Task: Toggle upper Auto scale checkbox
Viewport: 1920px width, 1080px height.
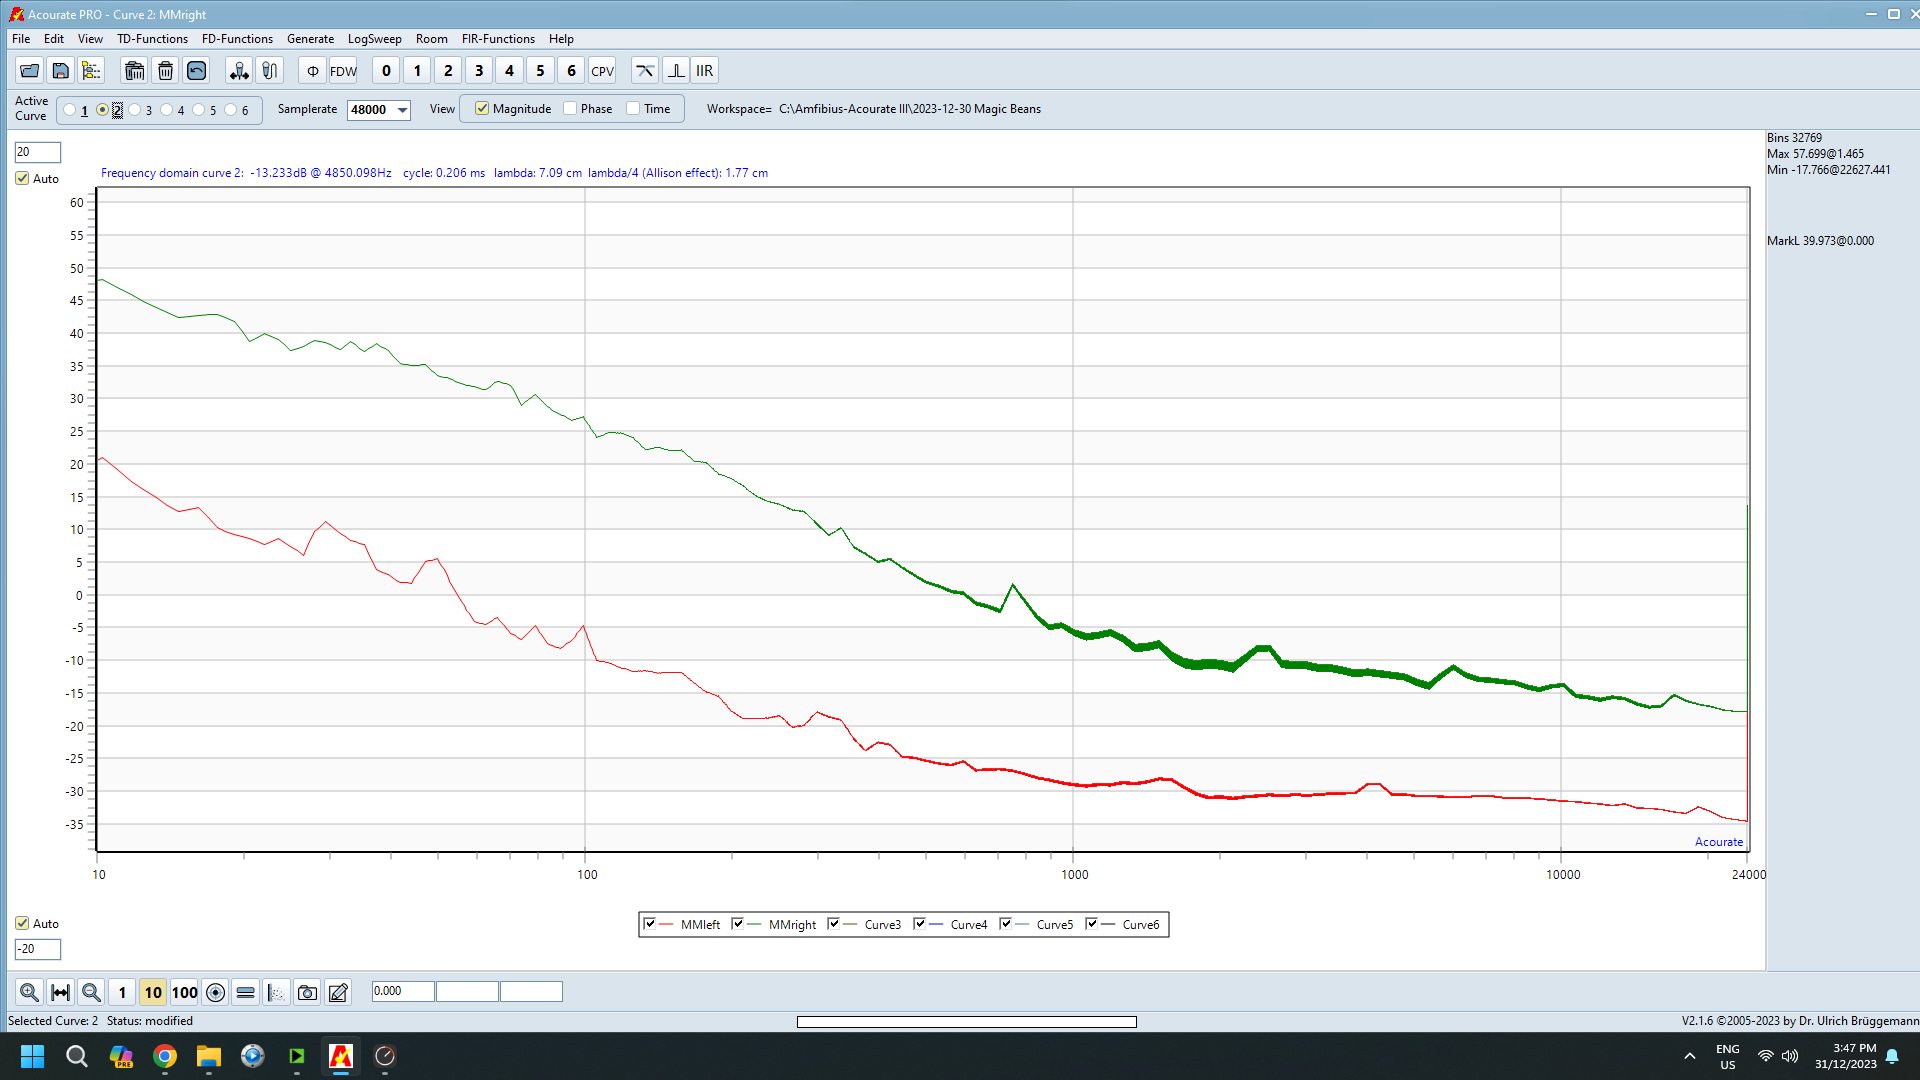Action: [x=22, y=179]
